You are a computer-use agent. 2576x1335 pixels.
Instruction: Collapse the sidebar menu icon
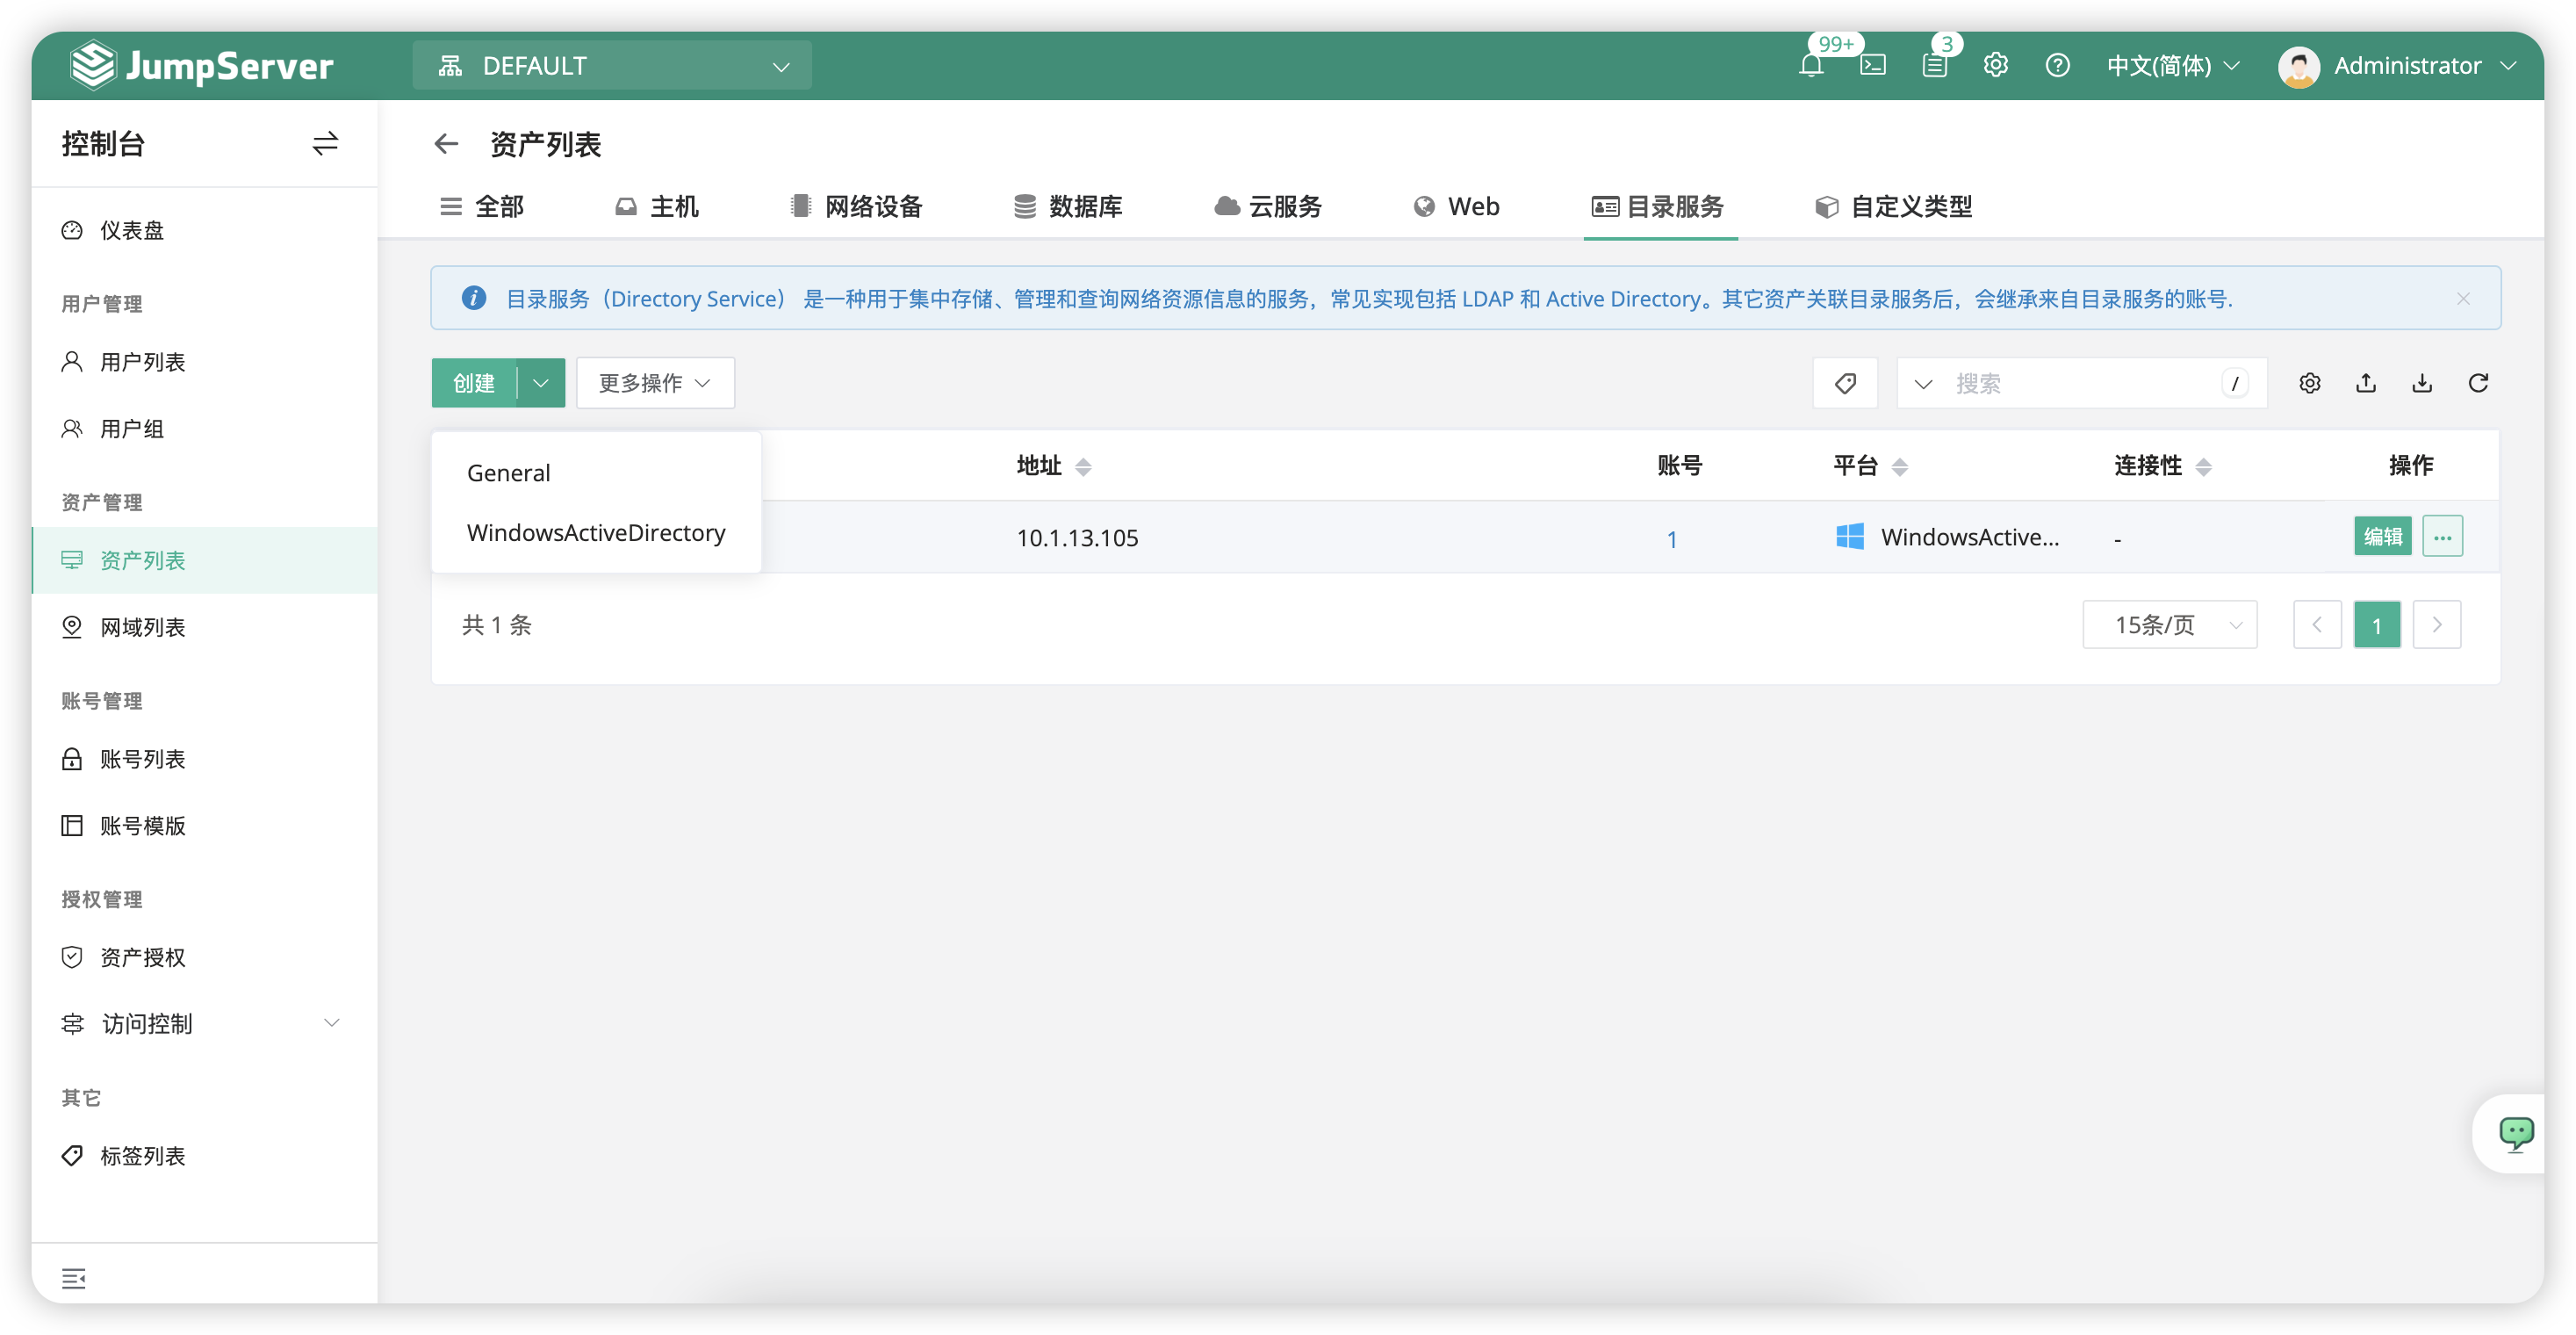coord(73,1278)
